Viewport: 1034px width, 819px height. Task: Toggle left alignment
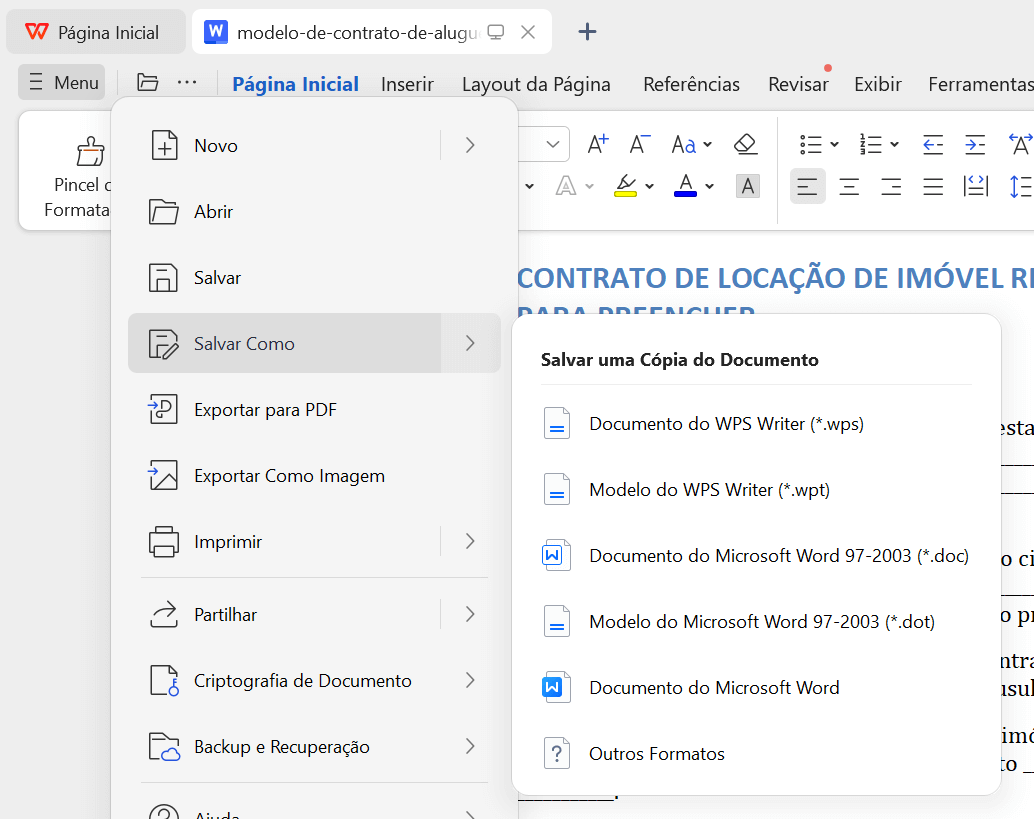[x=808, y=187]
